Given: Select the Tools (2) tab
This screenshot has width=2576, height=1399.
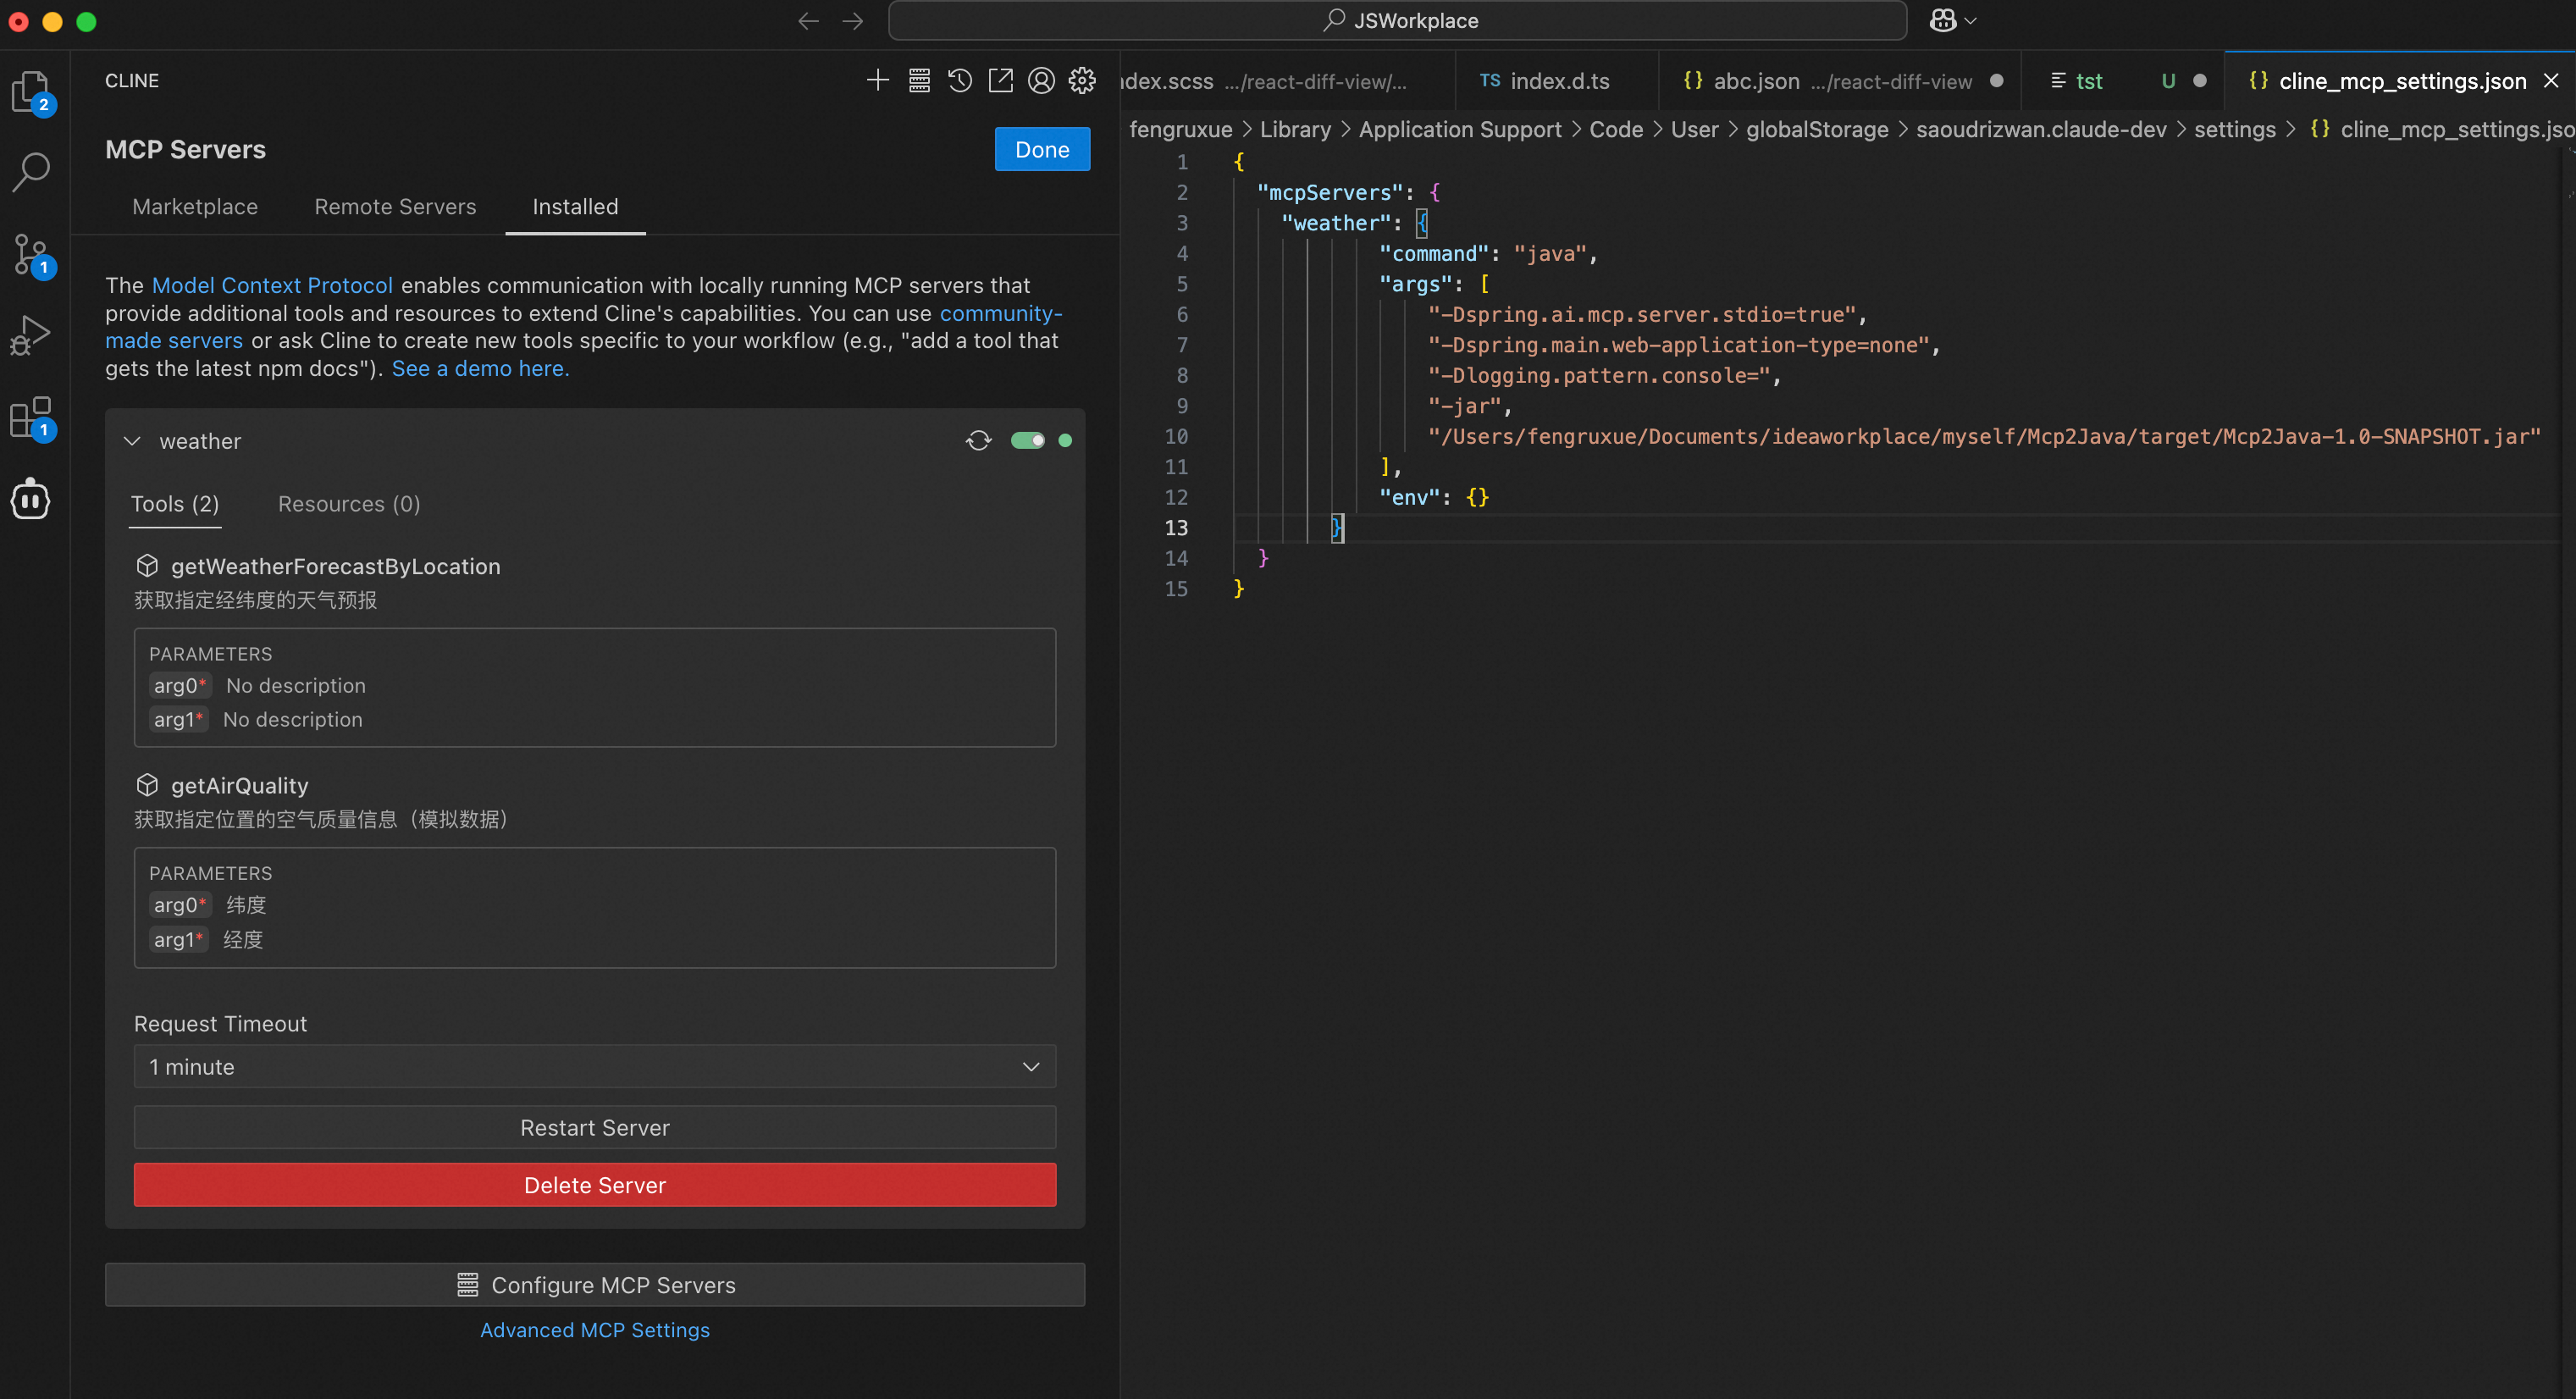Looking at the screenshot, I should tap(175, 504).
